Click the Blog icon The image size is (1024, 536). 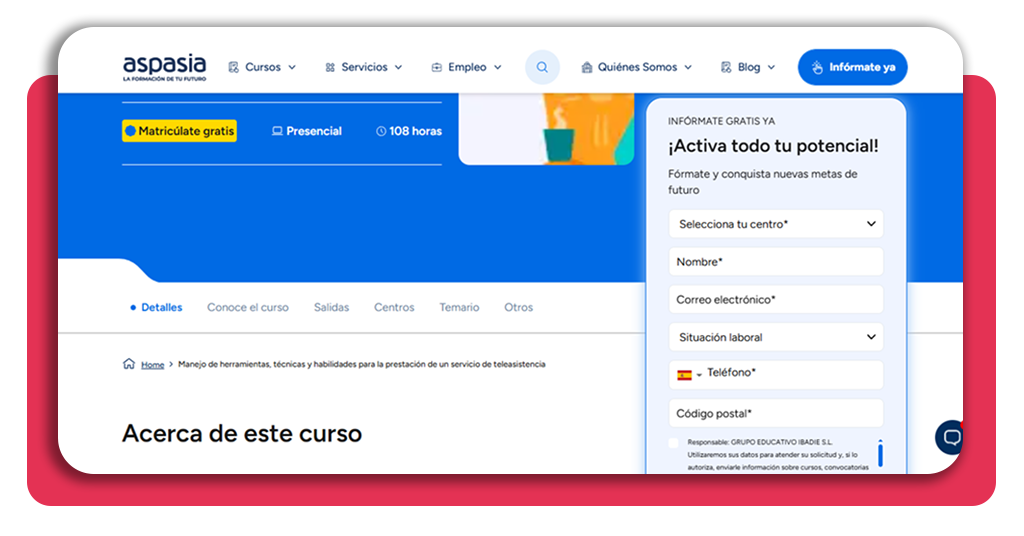[726, 67]
